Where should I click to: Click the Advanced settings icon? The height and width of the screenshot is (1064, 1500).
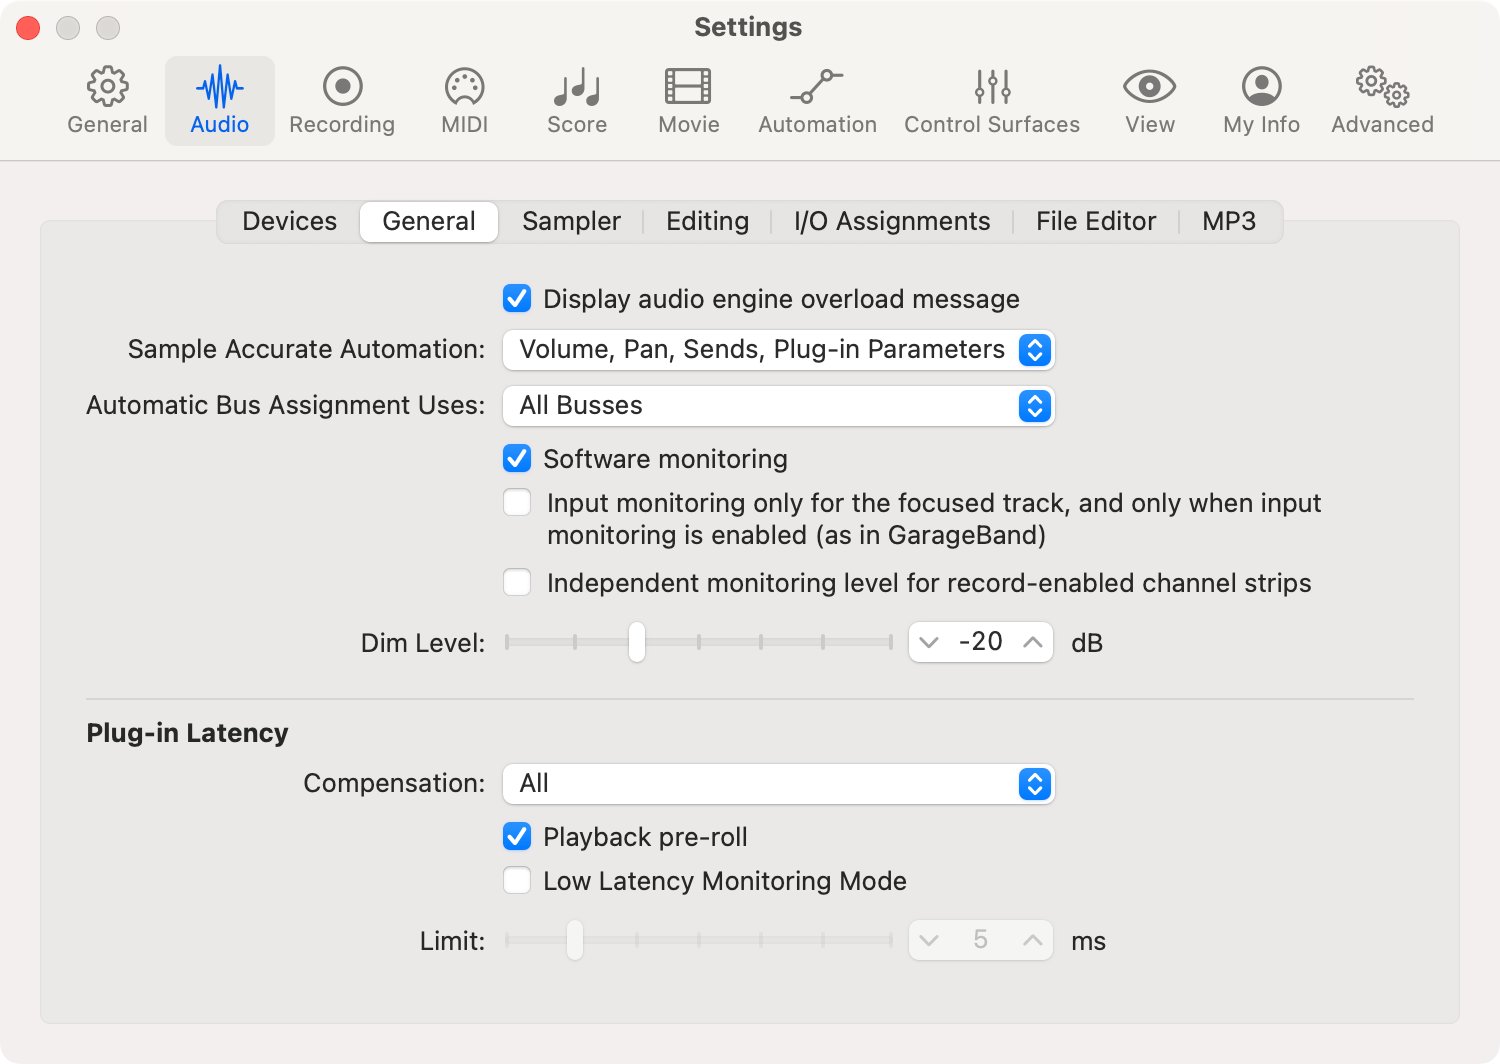1381,98
